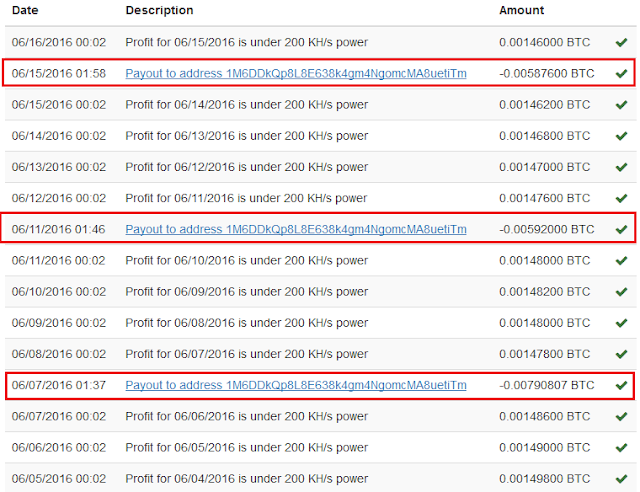Select date 06/05/2016 00:02
The width and height of the screenshot is (640, 492).
(x=59, y=479)
